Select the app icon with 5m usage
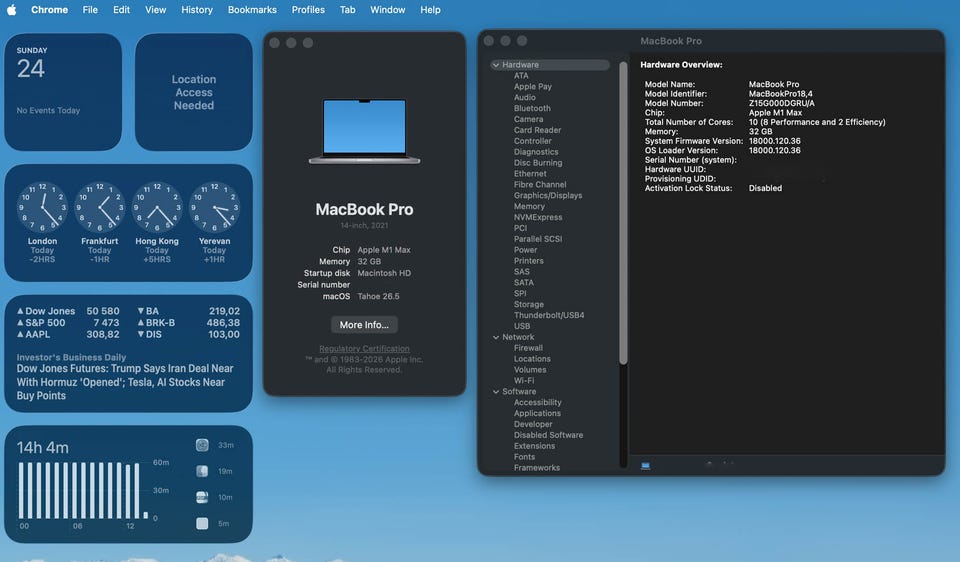The image size is (960, 562). pos(202,523)
